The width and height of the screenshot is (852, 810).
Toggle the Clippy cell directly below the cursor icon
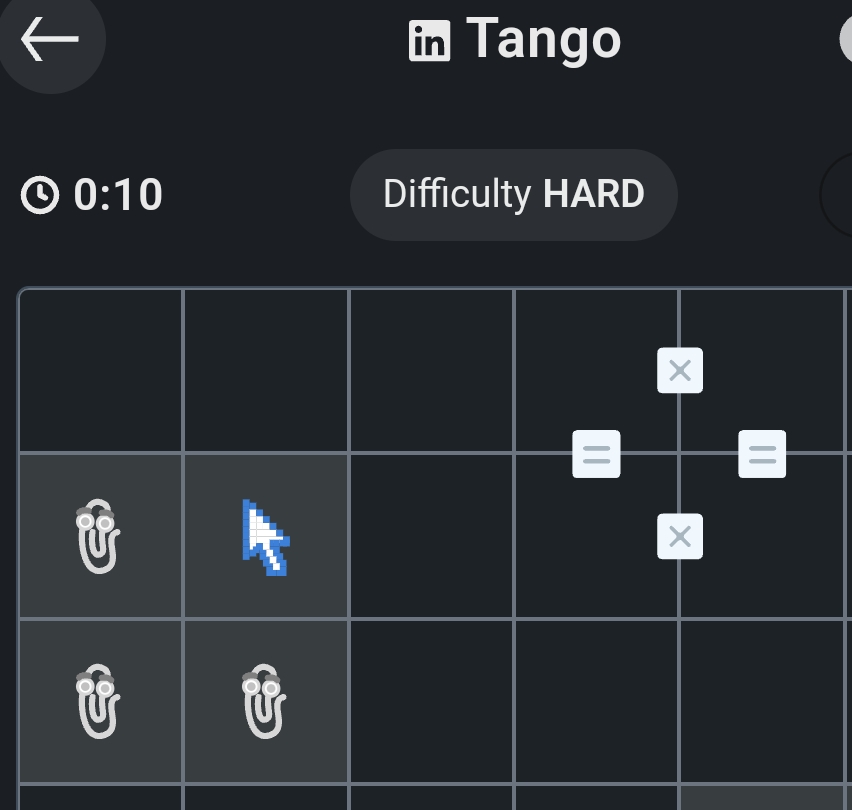pyautogui.click(x=265, y=701)
